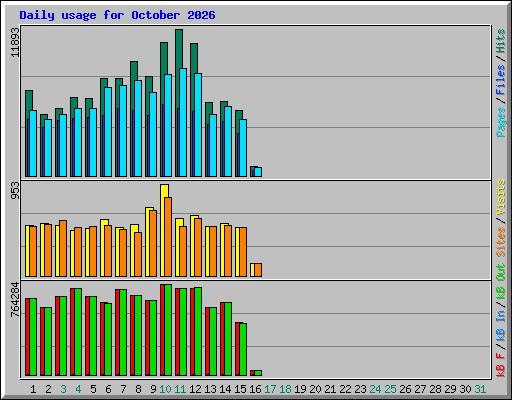Click day 16 on the x-axis
The height and width of the screenshot is (400, 512).
pyautogui.click(x=255, y=389)
